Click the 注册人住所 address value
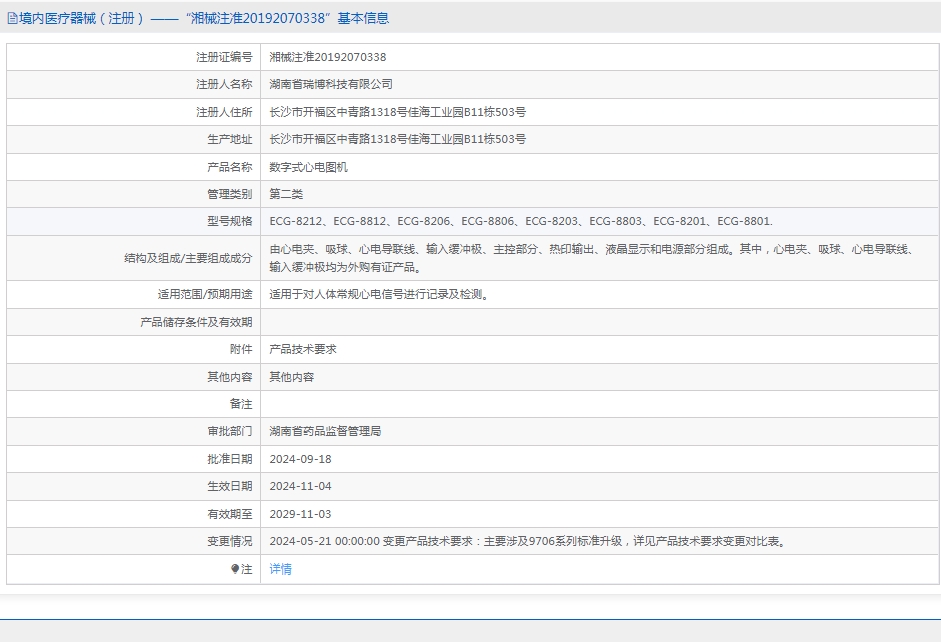Viewport: 941px width, 642px height. (397, 112)
